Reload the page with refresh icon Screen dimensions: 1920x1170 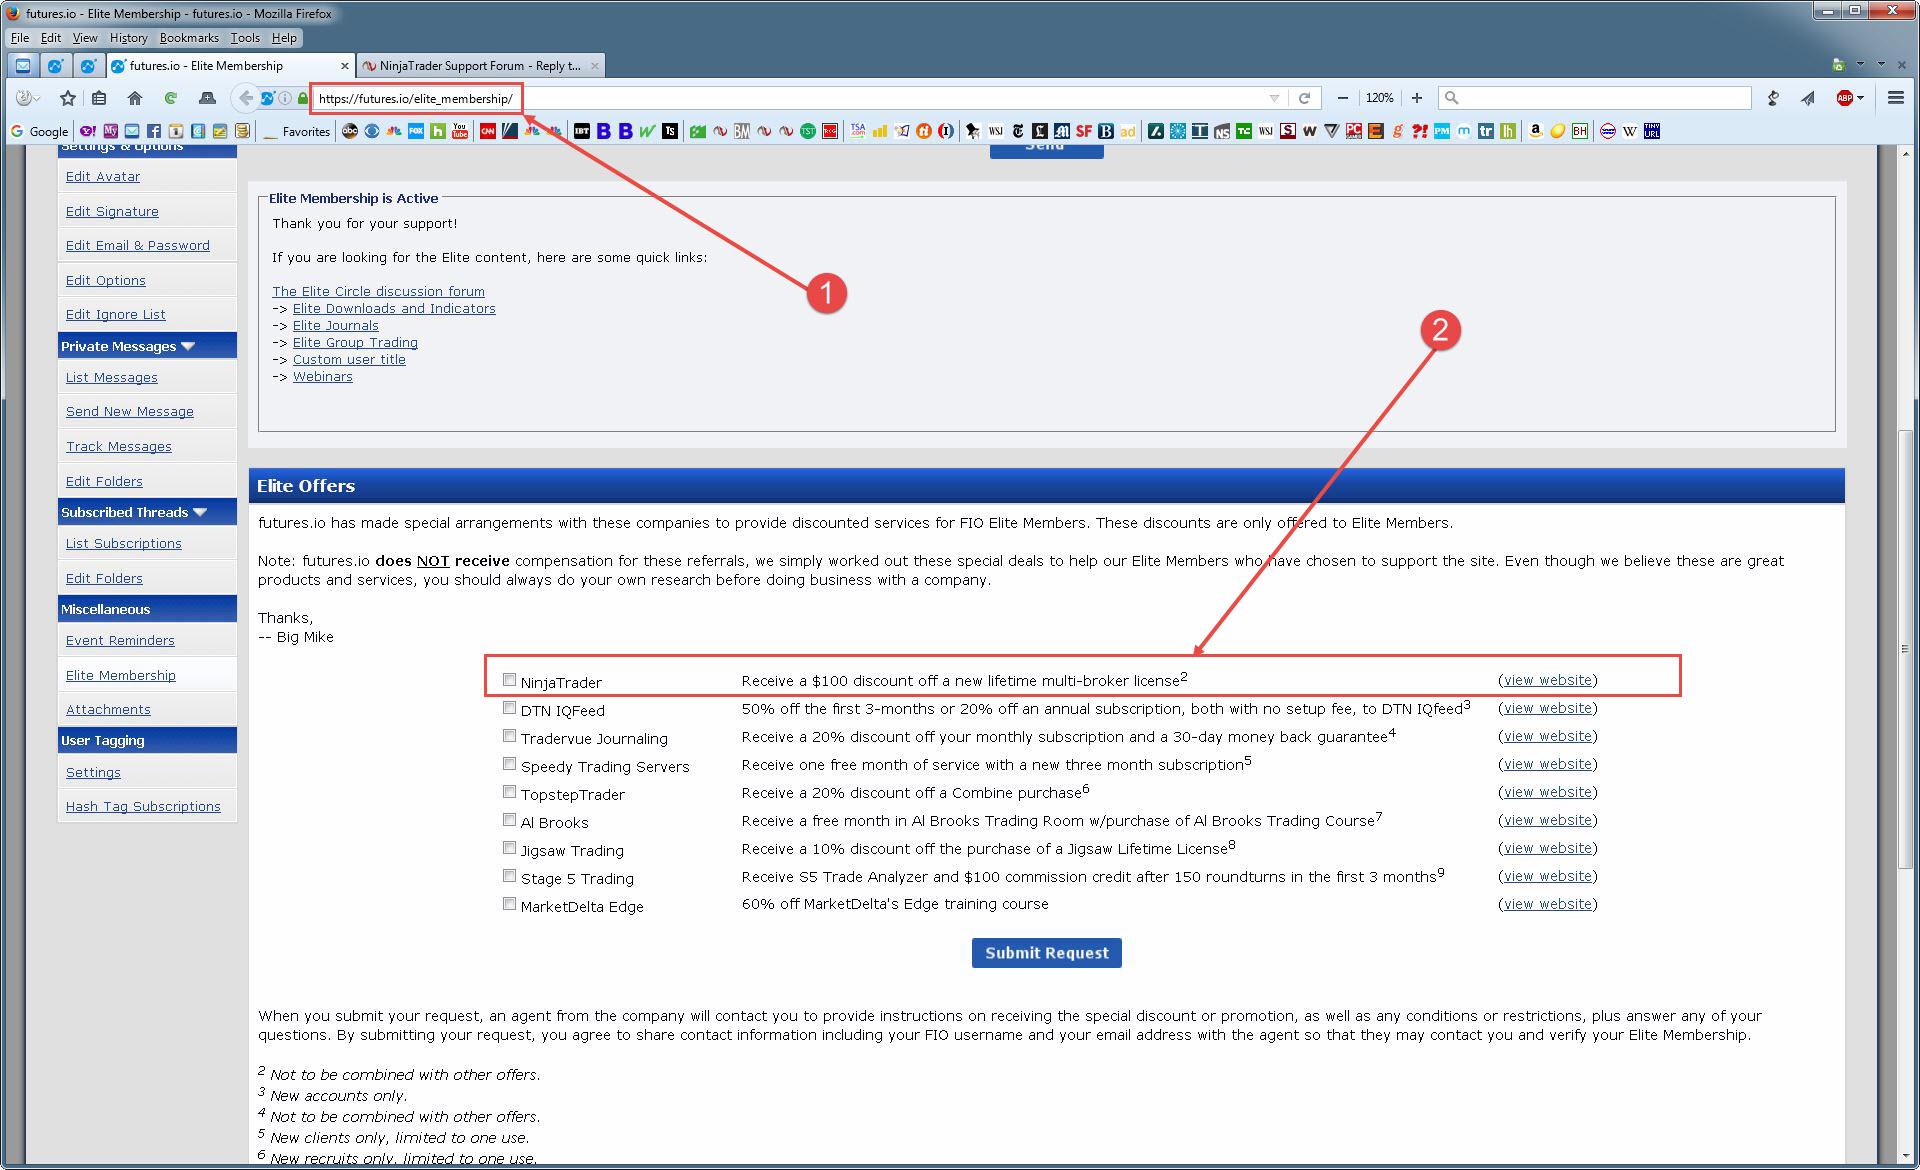click(x=1304, y=98)
